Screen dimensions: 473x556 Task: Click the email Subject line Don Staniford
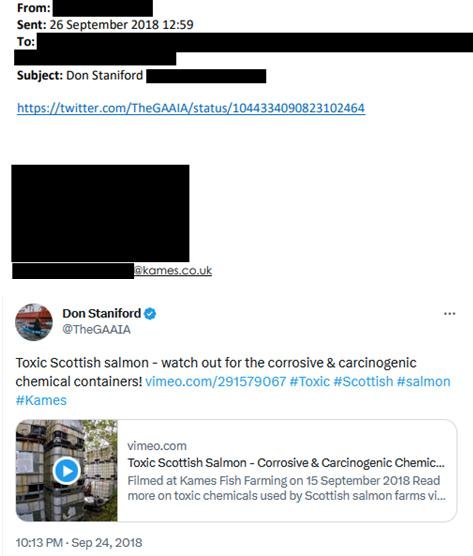[x=80, y=76]
